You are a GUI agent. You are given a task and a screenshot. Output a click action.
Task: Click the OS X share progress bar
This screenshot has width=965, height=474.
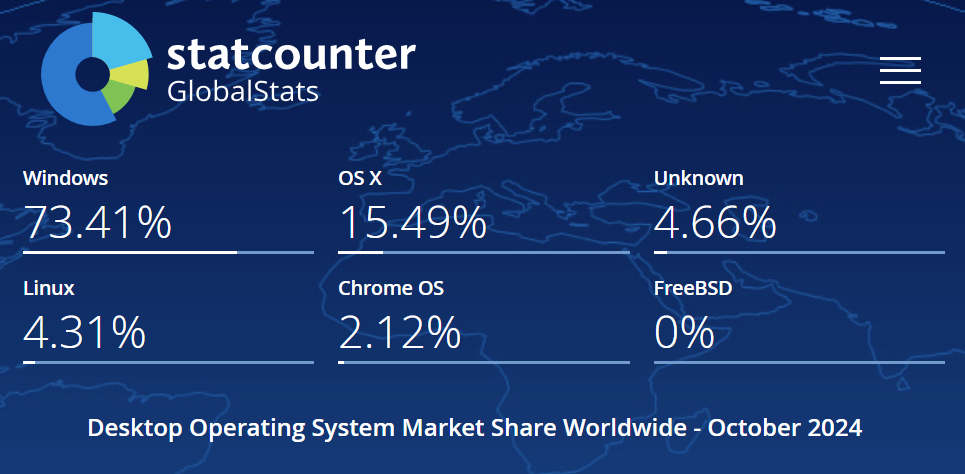click(484, 252)
